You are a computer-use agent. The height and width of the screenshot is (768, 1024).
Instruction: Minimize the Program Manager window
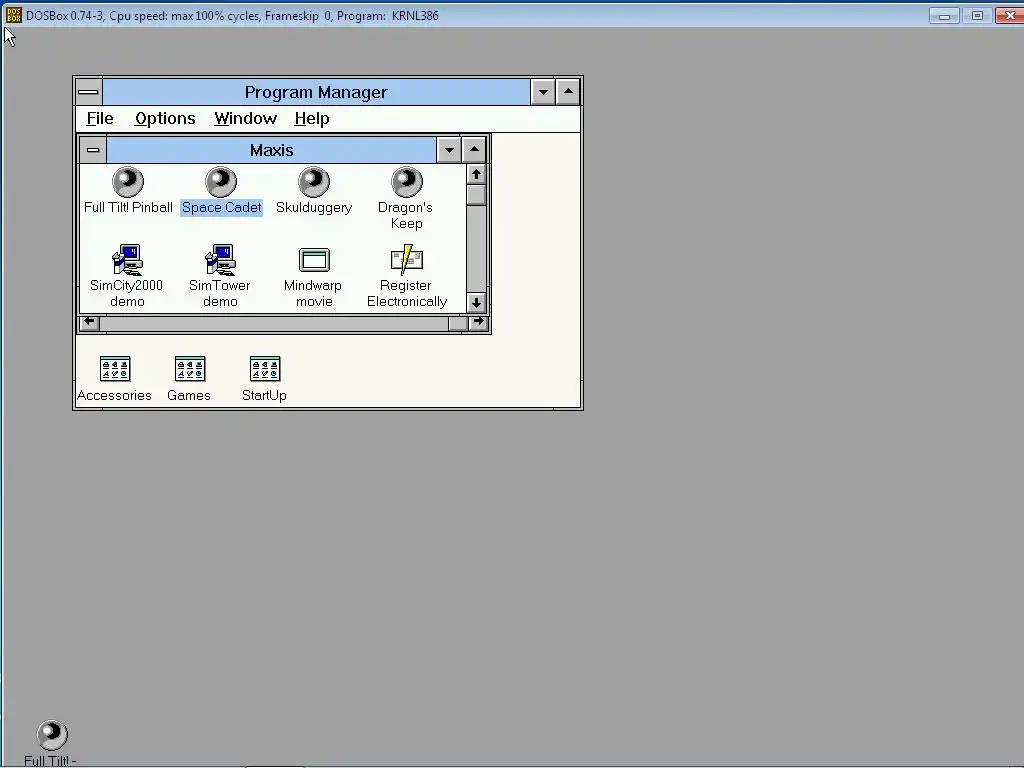543,92
